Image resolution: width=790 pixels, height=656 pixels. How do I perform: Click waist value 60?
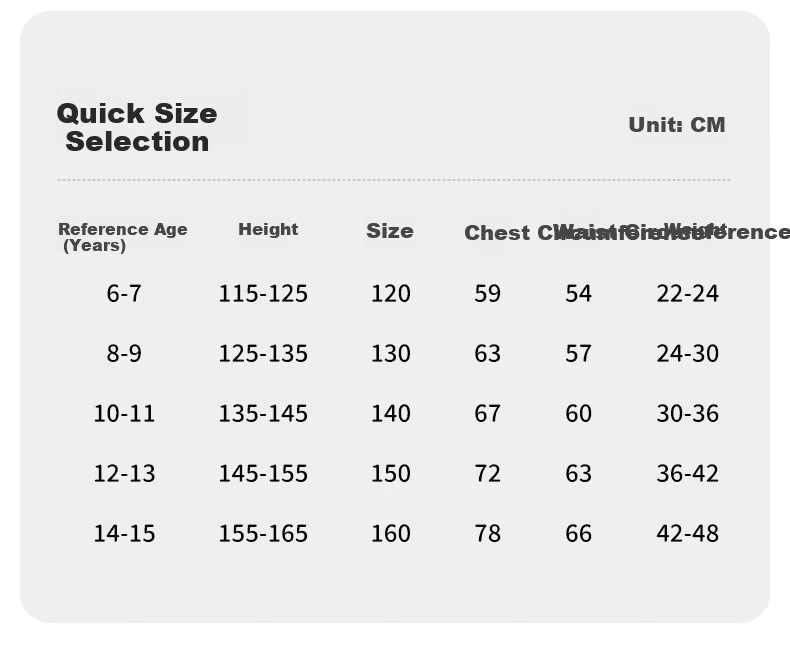point(578,414)
